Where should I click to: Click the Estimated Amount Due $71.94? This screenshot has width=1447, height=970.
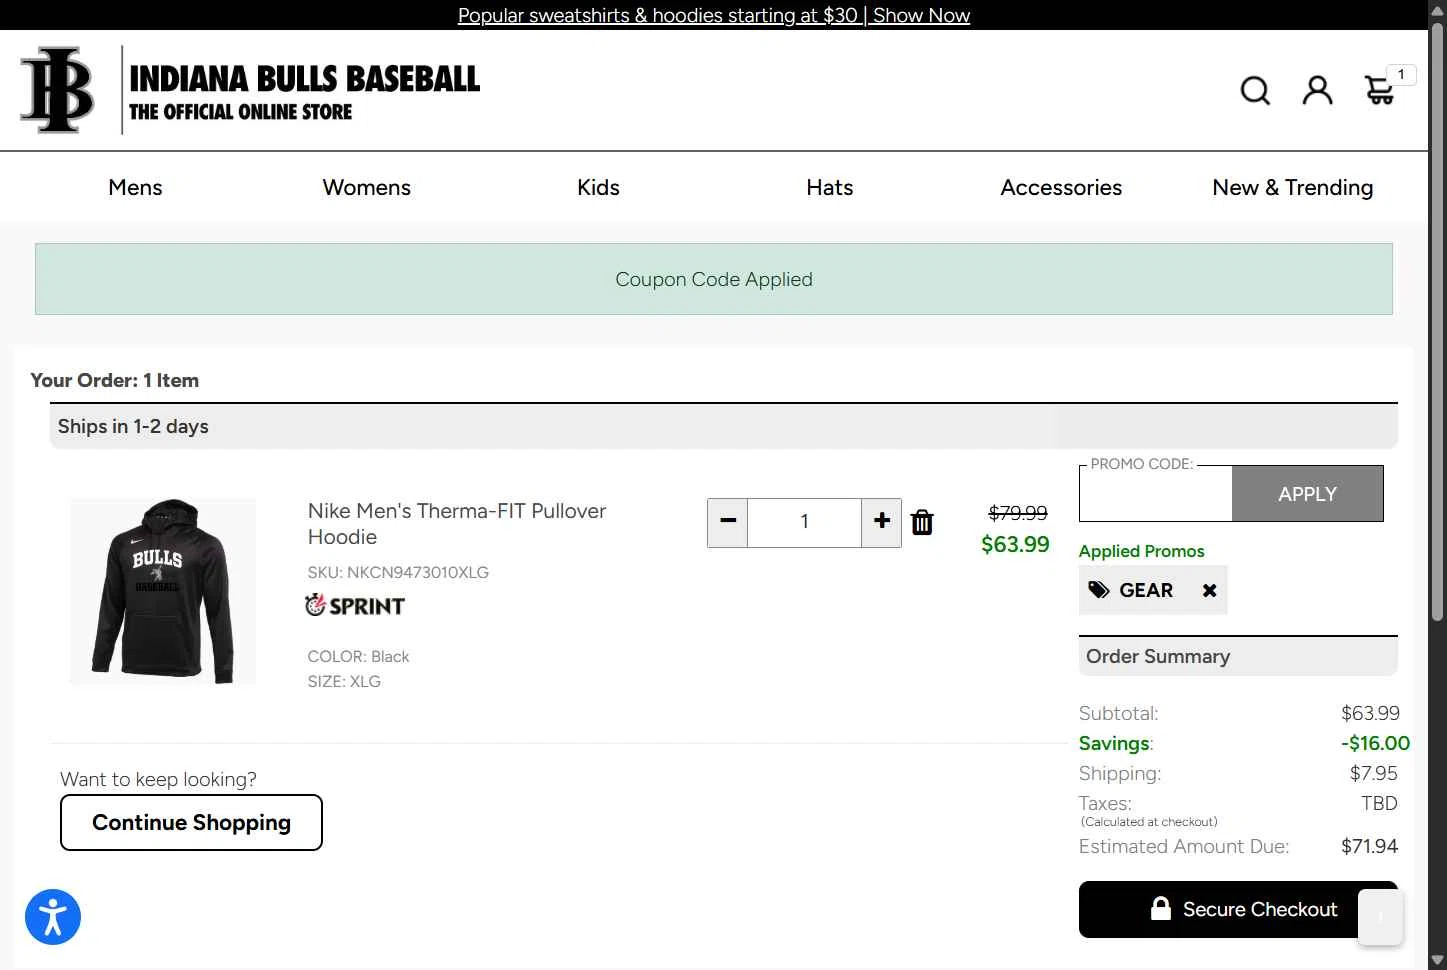click(1369, 846)
